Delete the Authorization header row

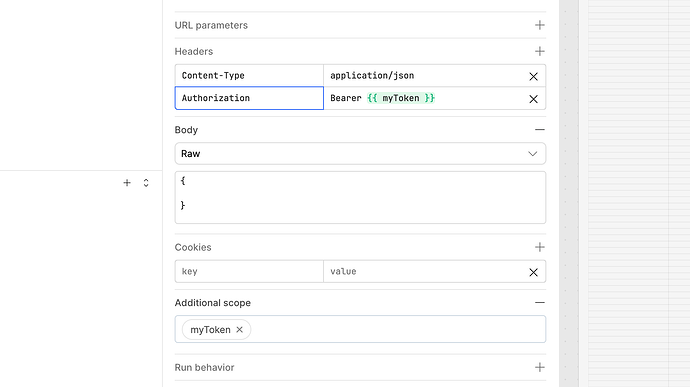tap(533, 99)
